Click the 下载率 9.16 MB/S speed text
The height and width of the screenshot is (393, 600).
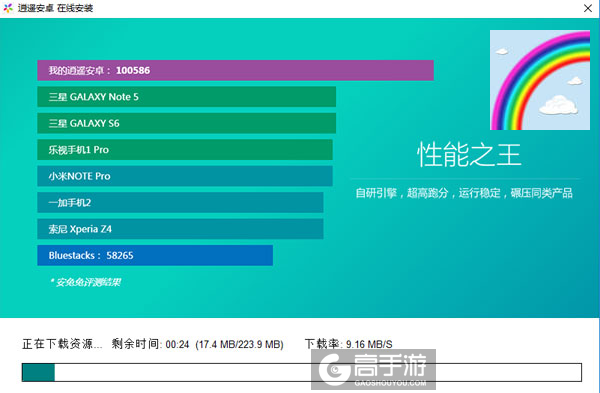pos(349,344)
